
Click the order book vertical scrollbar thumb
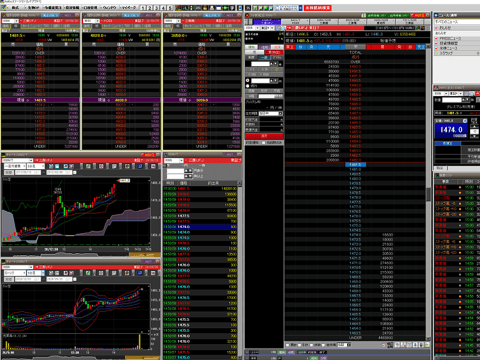point(428,194)
